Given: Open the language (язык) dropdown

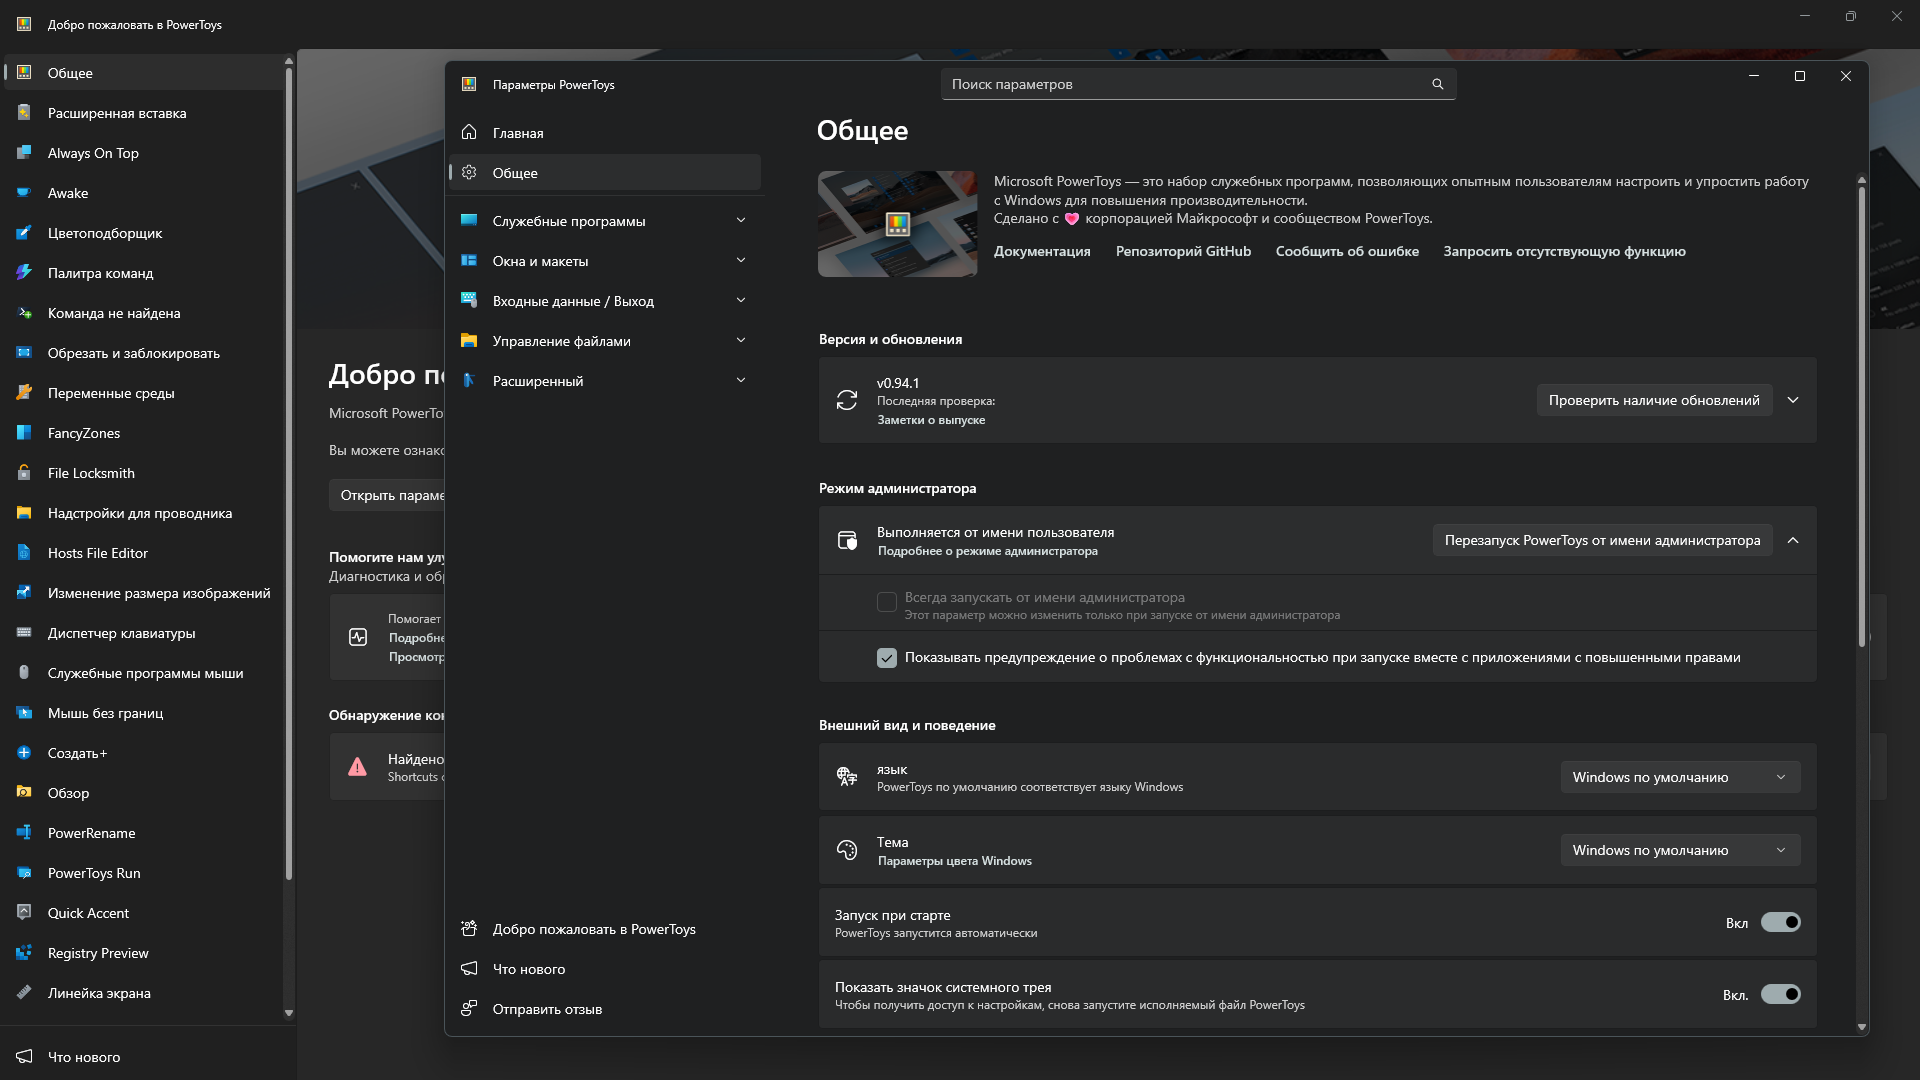Looking at the screenshot, I should click(x=1679, y=777).
